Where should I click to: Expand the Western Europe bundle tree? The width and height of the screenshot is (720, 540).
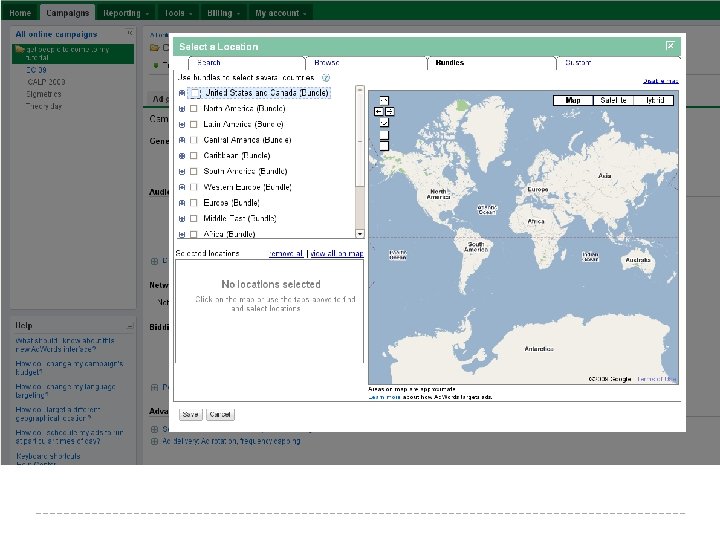(182, 187)
